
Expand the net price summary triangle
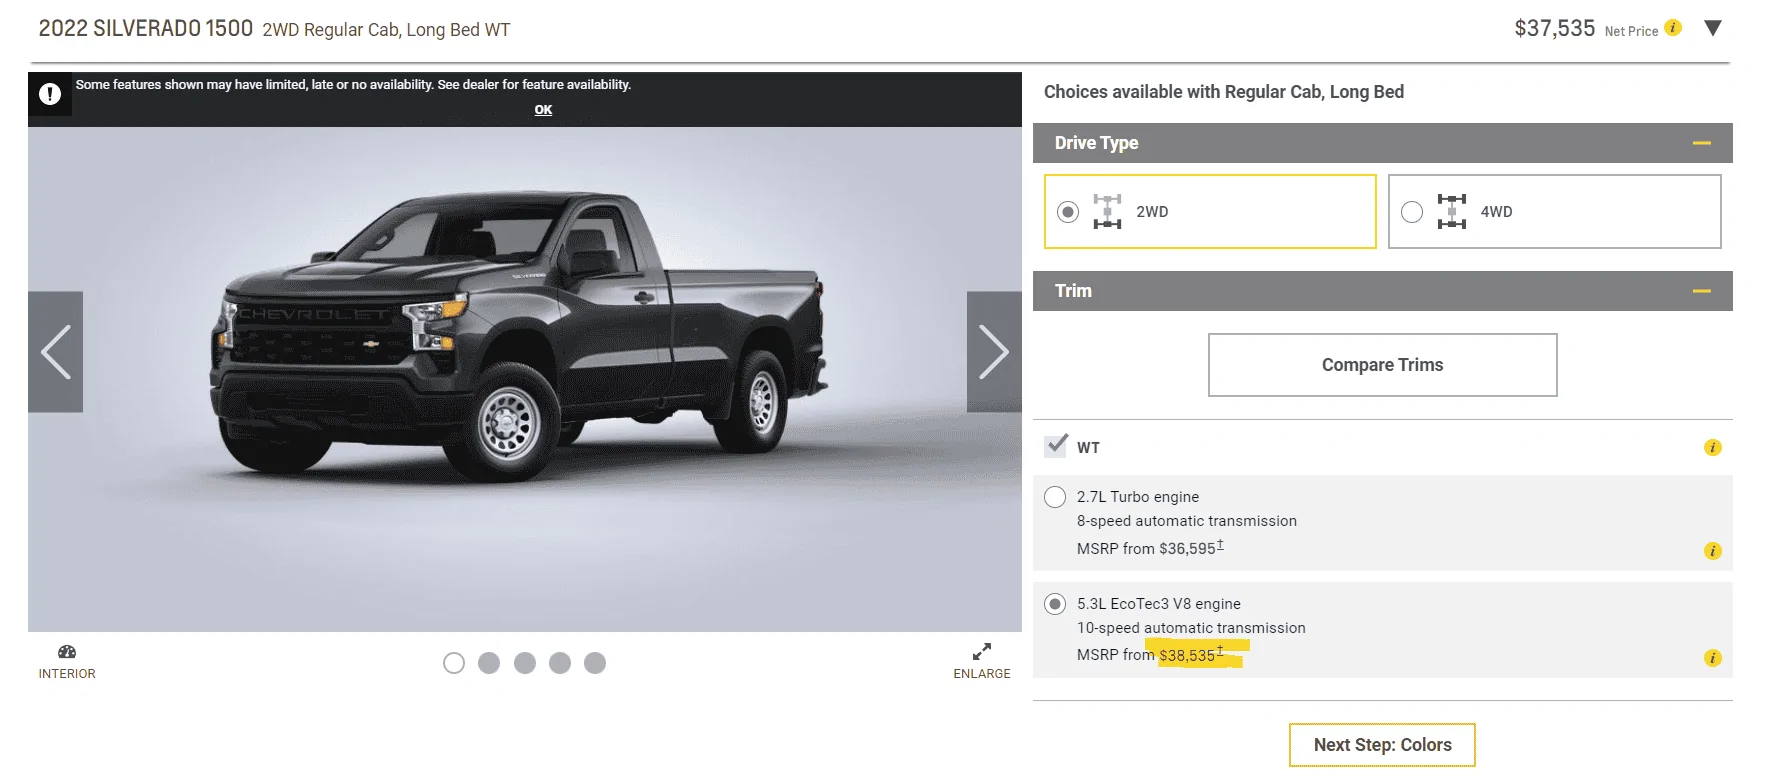pyautogui.click(x=1713, y=28)
